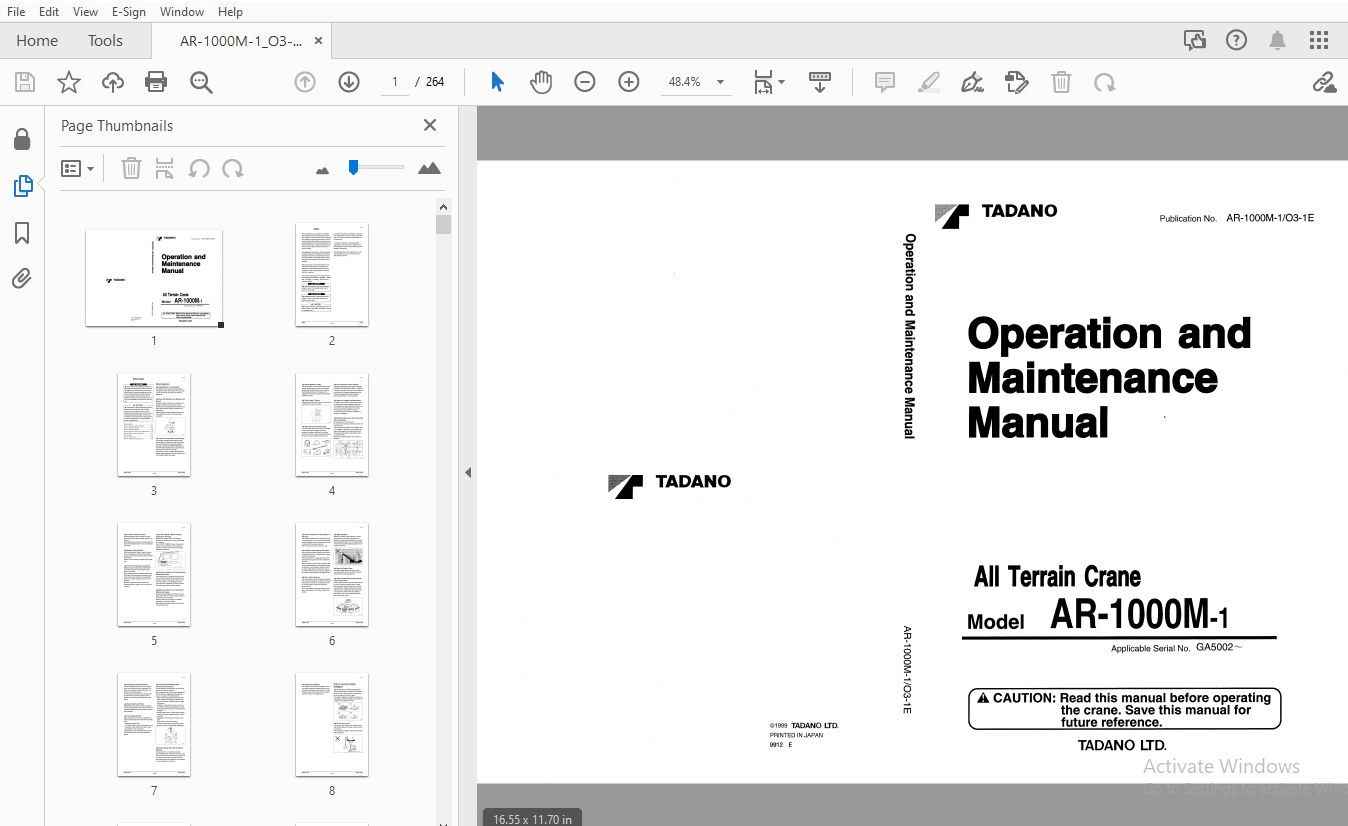Screen dimensions: 1348x826
Task: Enlarge thumbnail size large mountain icon
Action: click(x=430, y=168)
